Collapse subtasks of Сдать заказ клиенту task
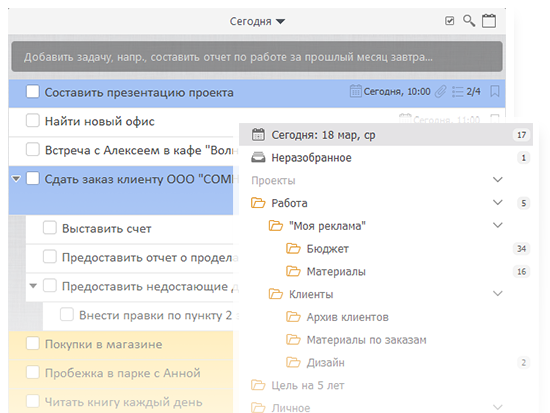This screenshot has width=550, height=413. coord(16,179)
